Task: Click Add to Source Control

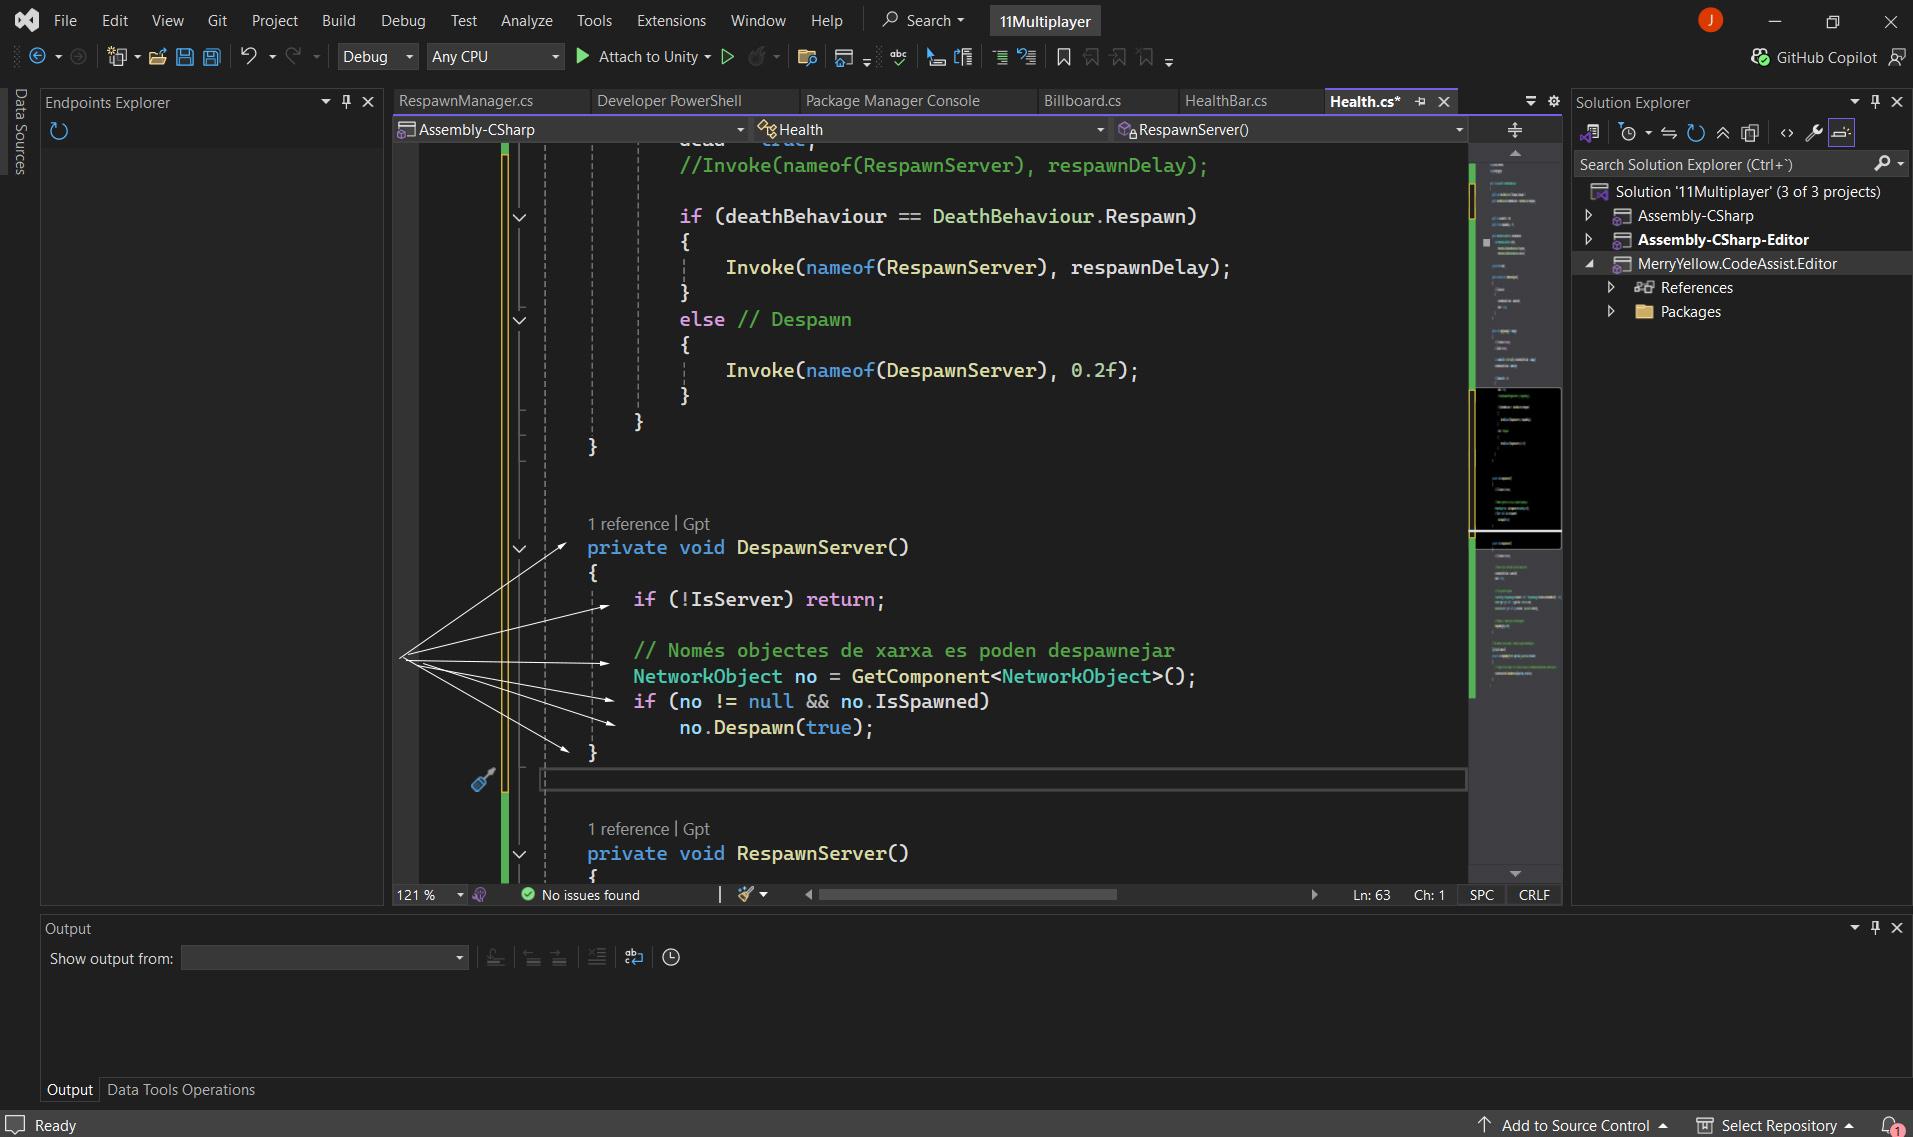Action: click(1575, 1125)
